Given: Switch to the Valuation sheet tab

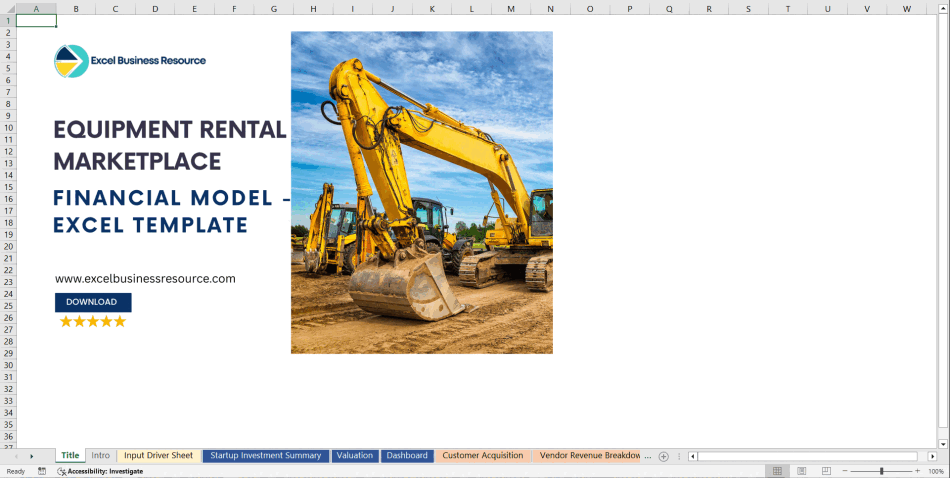Looking at the screenshot, I should (x=355, y=456).
